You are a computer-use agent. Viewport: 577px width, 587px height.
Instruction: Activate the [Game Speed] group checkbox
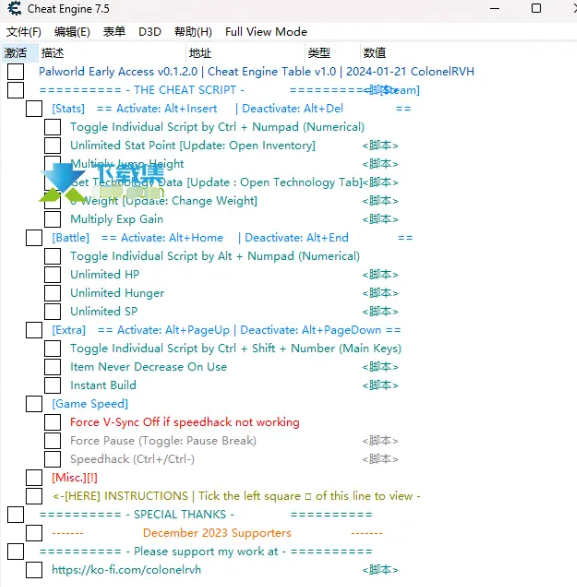(34, 404)
